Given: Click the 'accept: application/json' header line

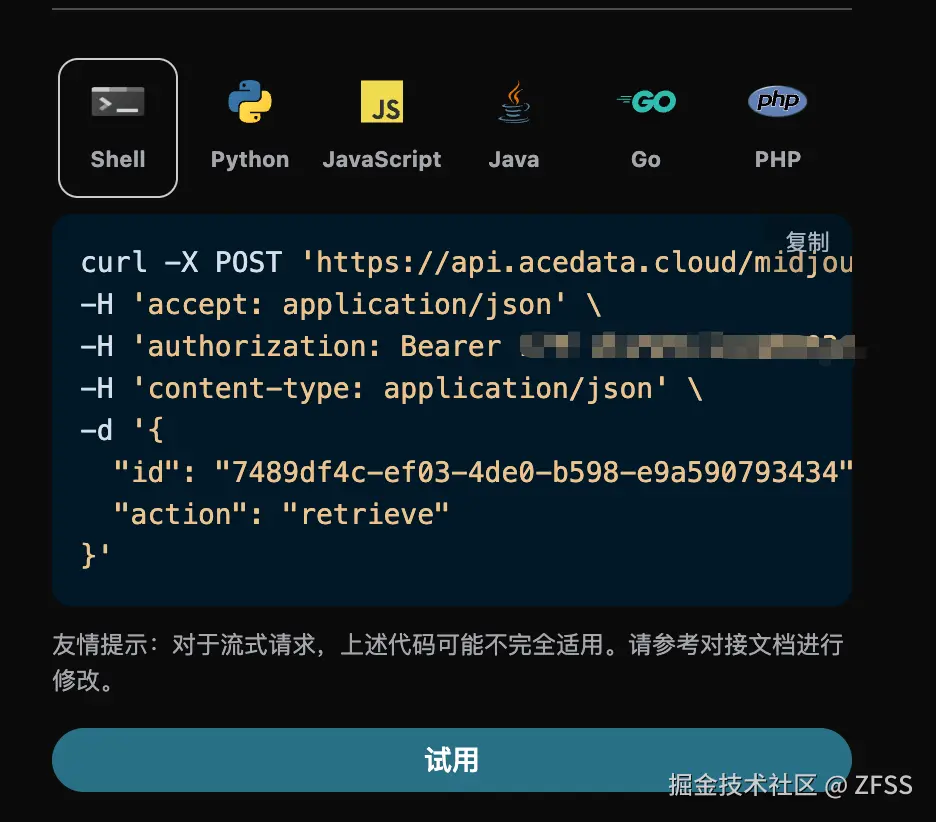Looking at the screenshot, I should point(341,305).
